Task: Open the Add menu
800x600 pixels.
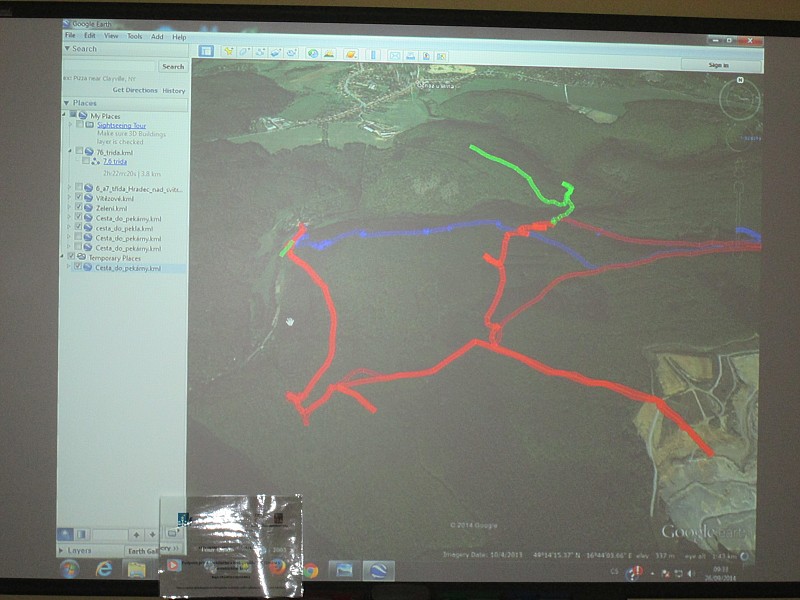Action: pyautogui.click(x=157, y=37)
